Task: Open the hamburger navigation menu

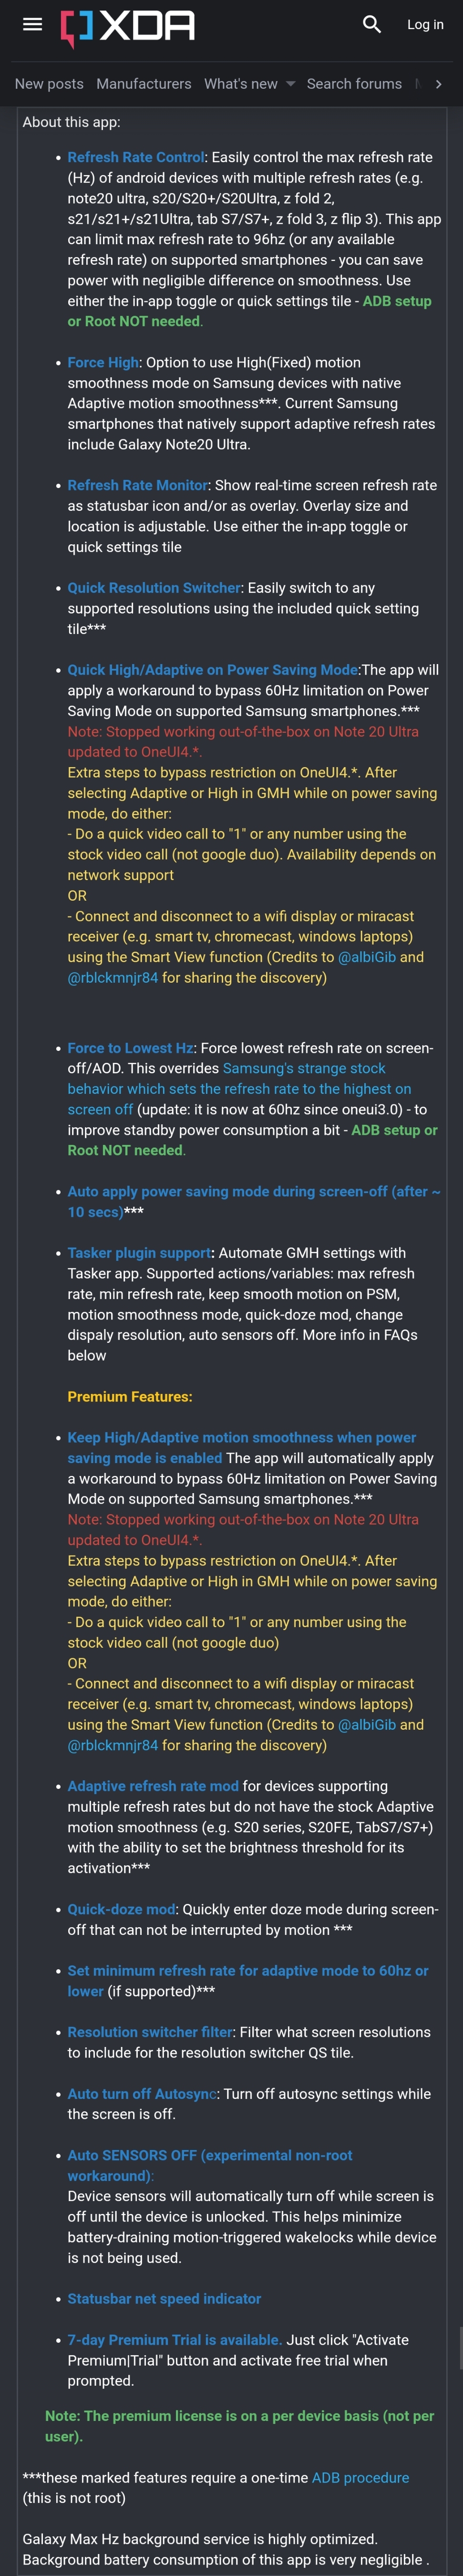Action: [x=33, y=25]
